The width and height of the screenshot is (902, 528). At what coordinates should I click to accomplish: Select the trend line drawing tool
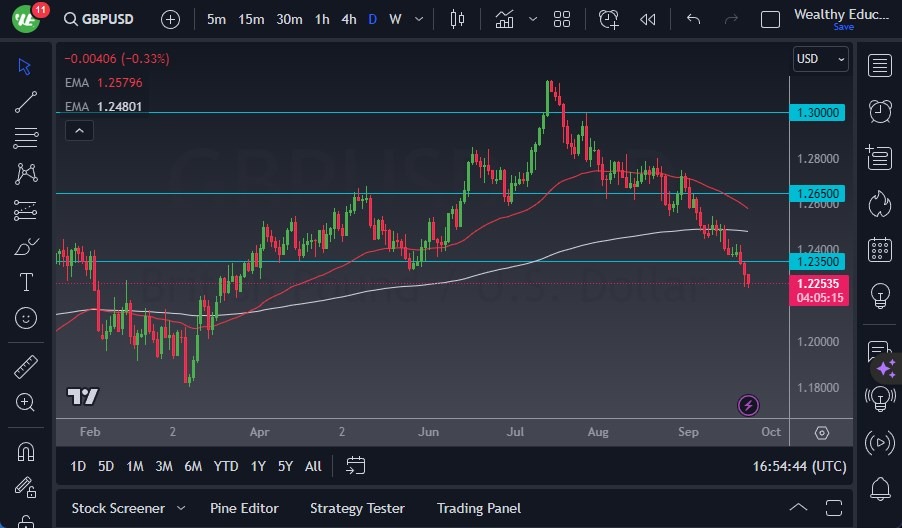pos(26,101)
